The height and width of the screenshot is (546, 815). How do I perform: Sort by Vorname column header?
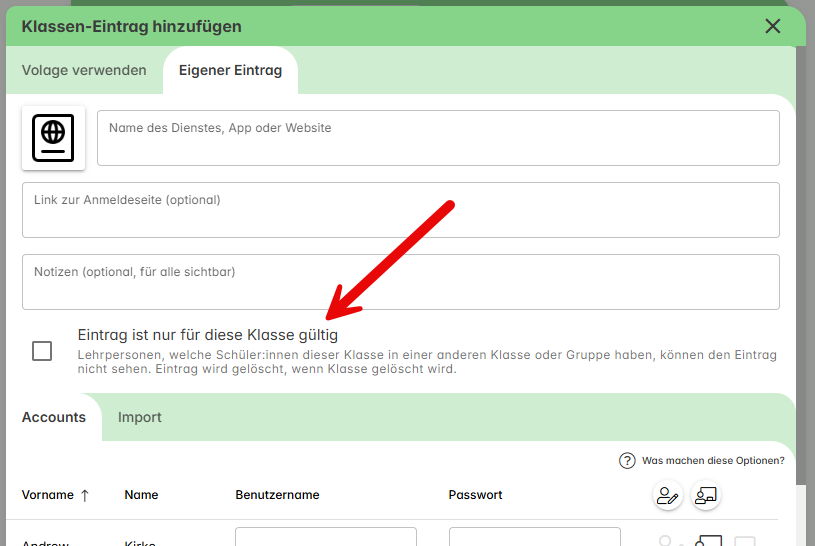(47, 495)
